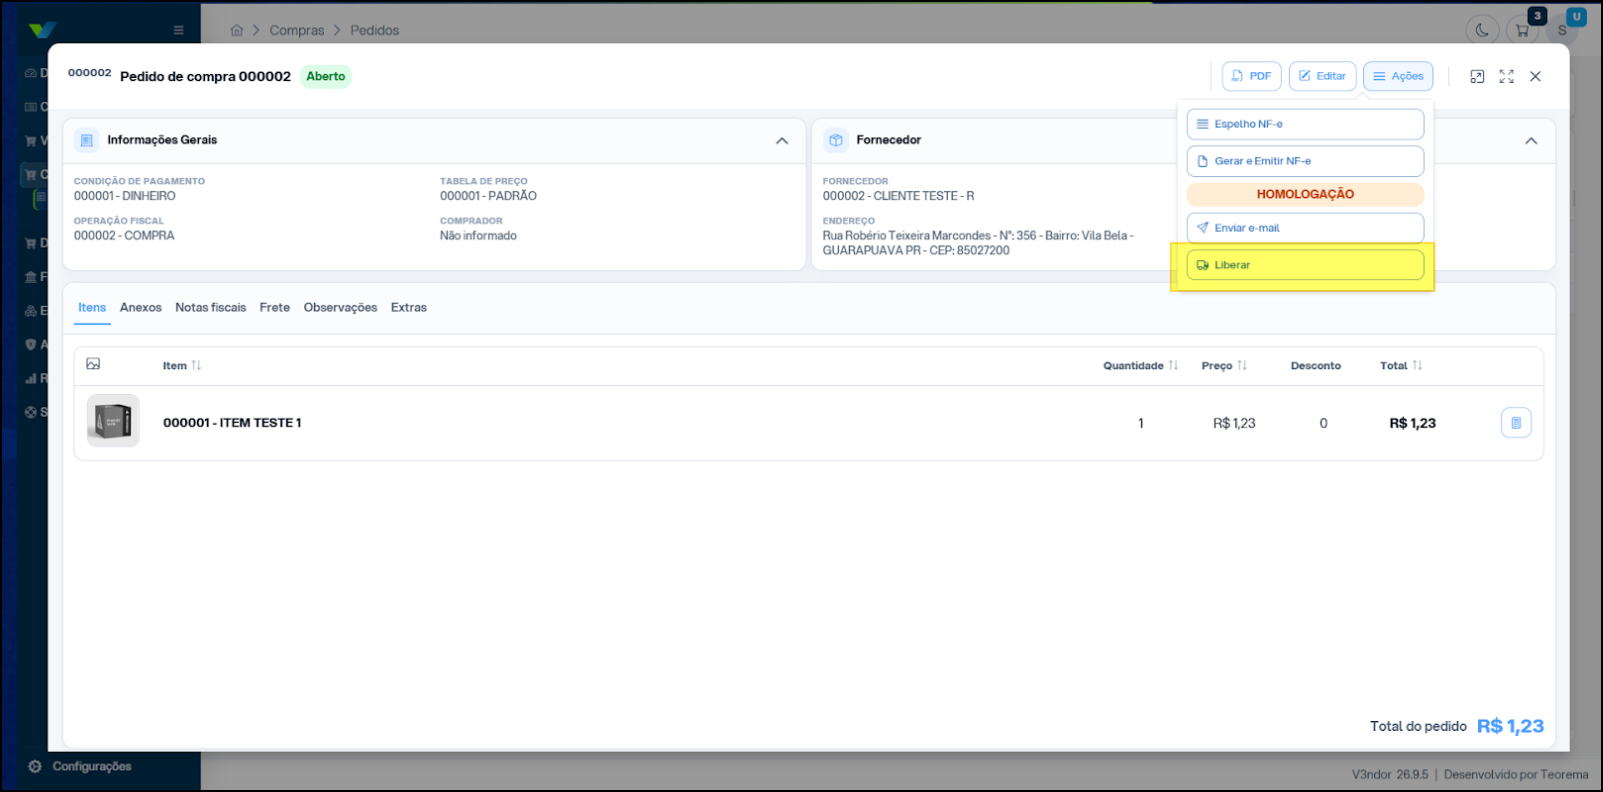This screenshot has width=1603, height=792.
Task: Click the PDF button
Action: click(1251, 76)
